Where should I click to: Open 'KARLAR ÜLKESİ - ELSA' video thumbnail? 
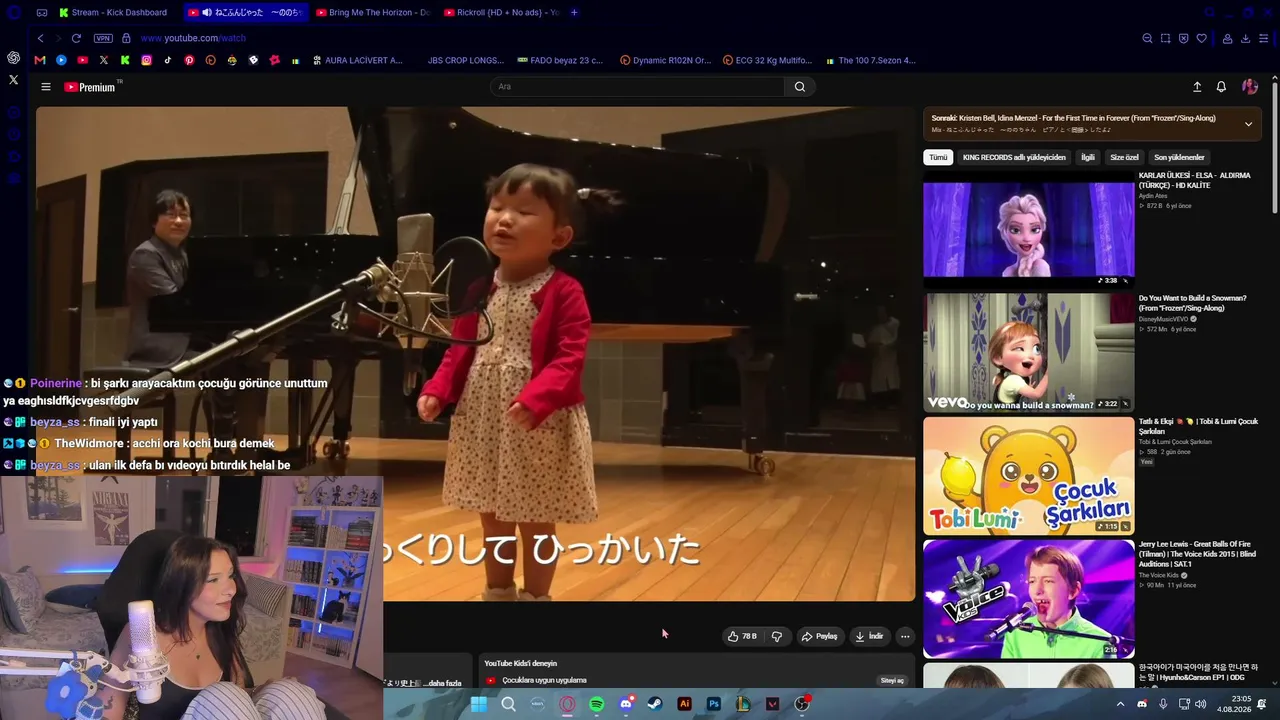[x=1029, y=229]
